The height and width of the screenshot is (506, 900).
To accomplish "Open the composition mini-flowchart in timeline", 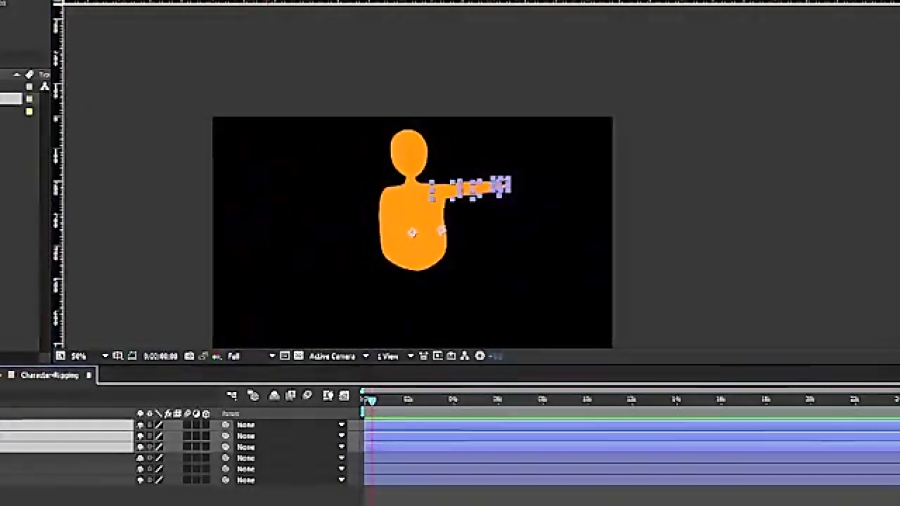I will tap(232, 395).
